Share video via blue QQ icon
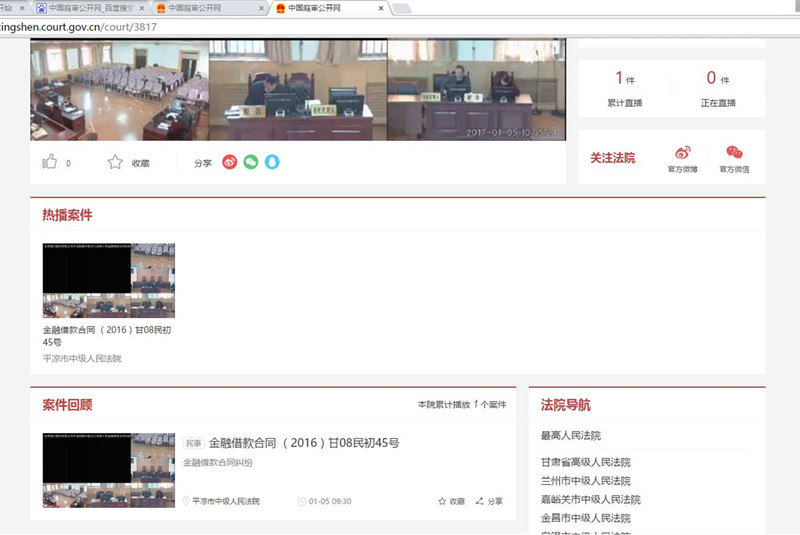 (272, 162)
